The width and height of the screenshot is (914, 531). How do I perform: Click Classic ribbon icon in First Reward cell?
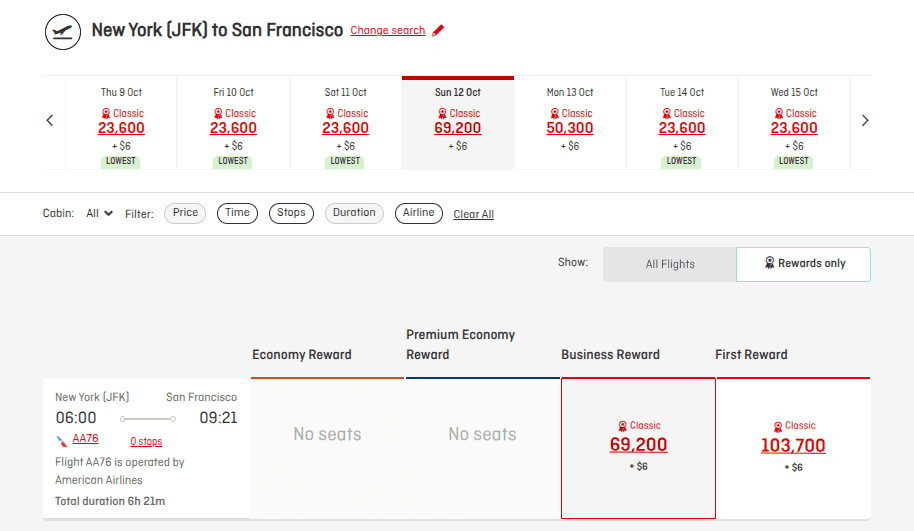pos(778,427)
